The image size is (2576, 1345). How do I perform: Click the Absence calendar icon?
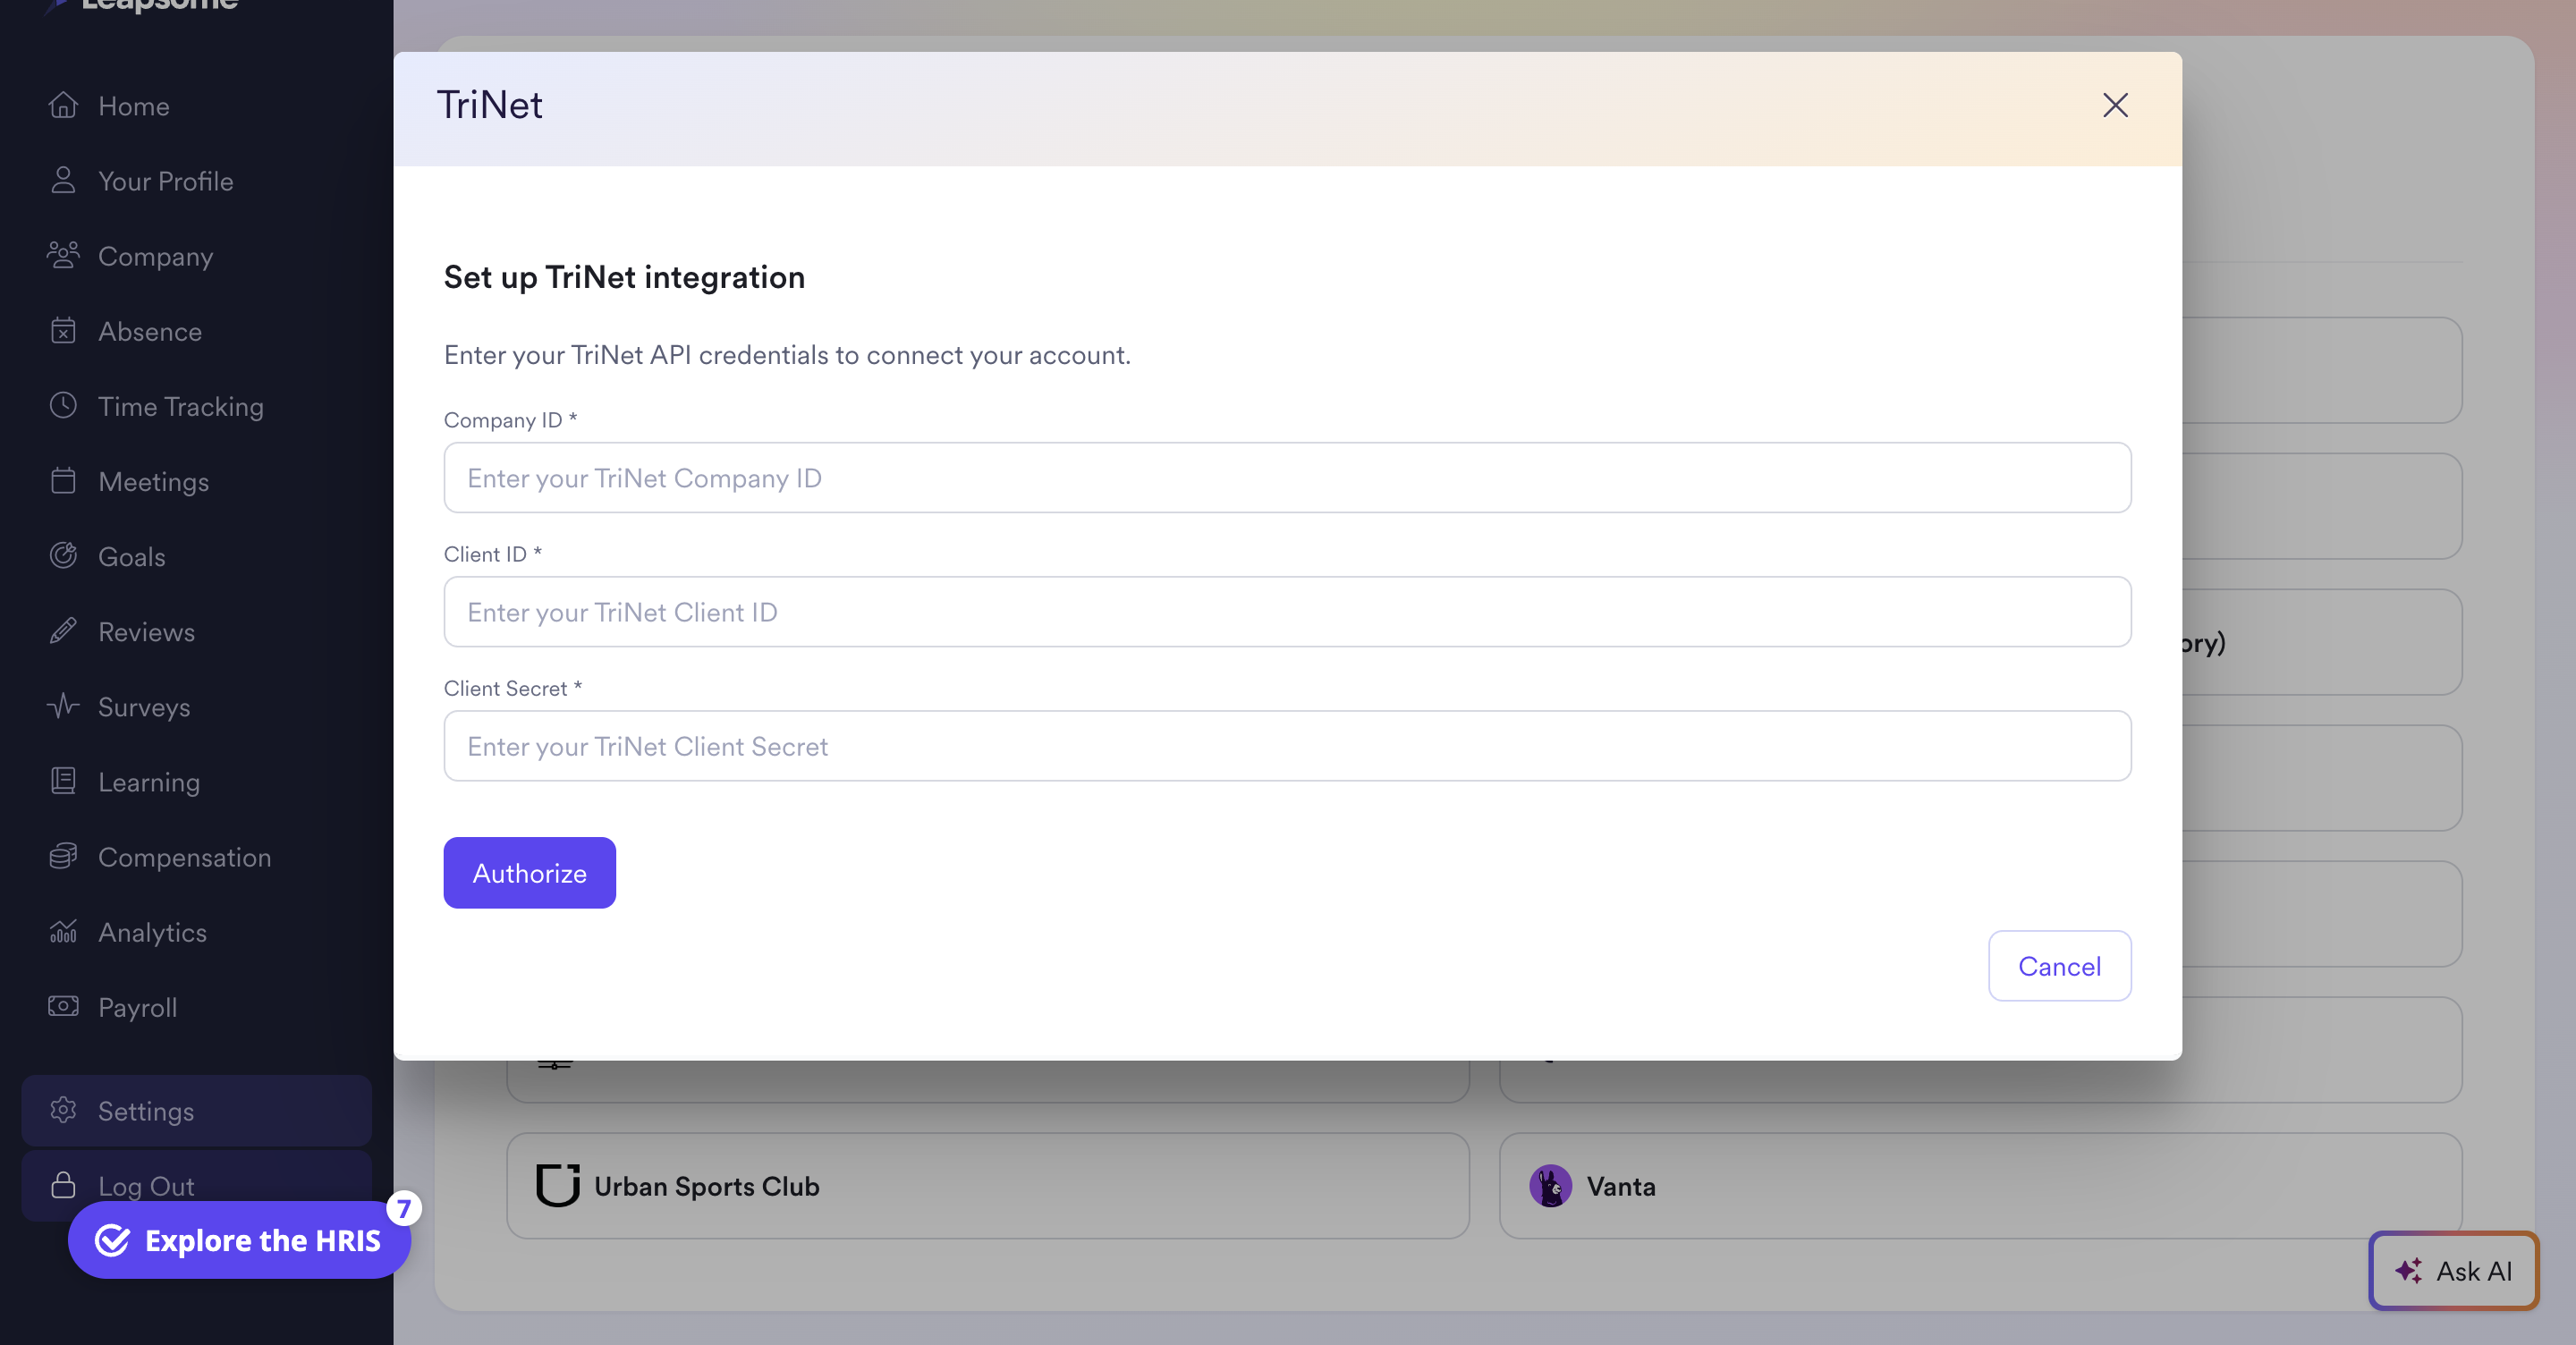pos(63,331)
